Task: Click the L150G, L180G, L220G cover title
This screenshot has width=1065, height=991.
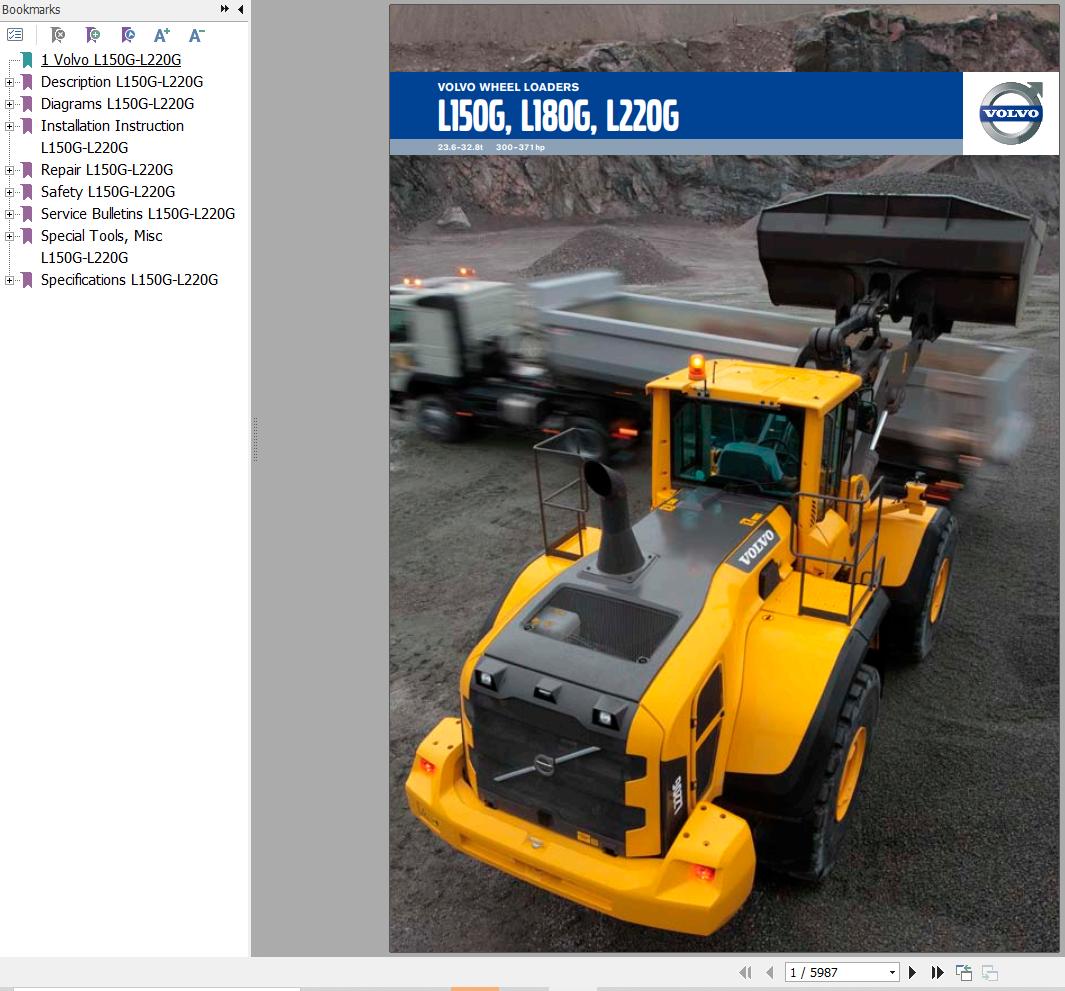Action: [558, 116]
